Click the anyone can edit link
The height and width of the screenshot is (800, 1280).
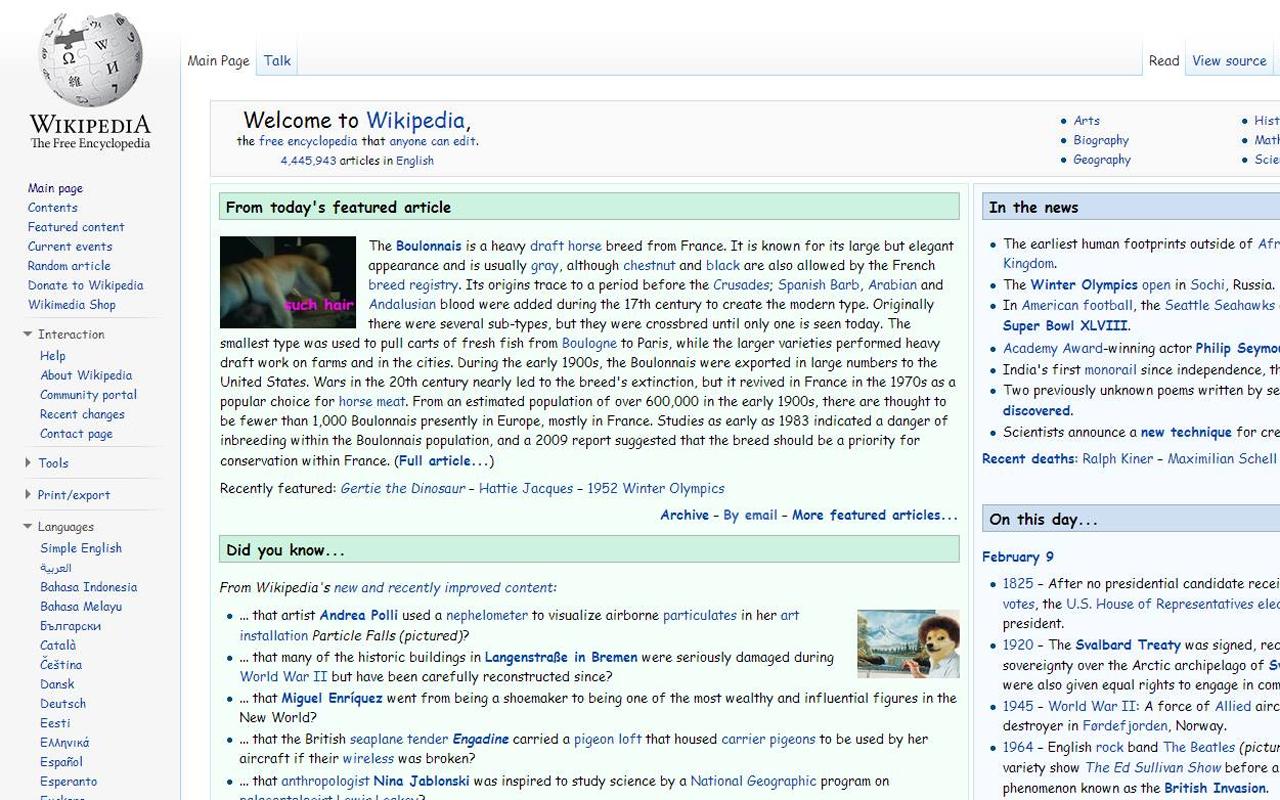point(432,141)
